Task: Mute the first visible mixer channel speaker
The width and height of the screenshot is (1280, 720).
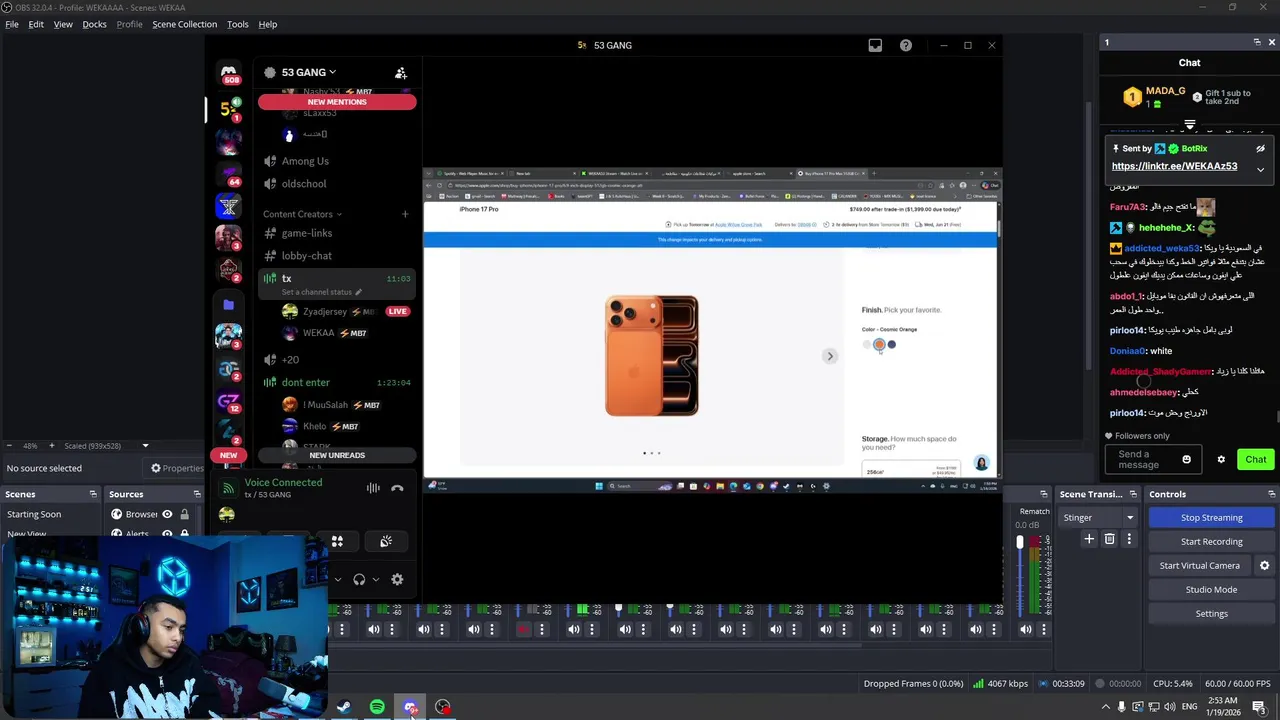Action: click(x=374, y=629)
